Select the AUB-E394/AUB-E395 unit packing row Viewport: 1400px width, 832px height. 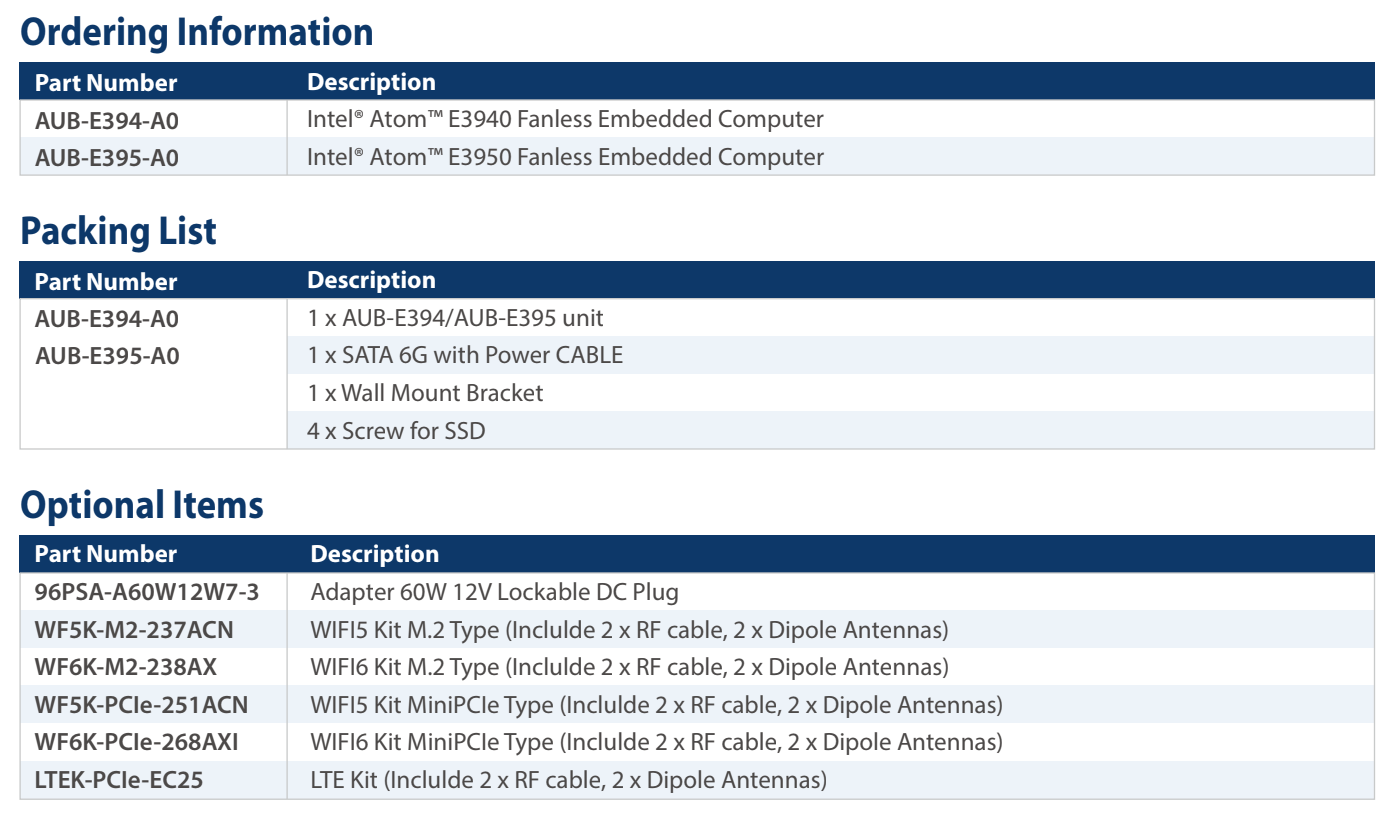pos(456,319)
